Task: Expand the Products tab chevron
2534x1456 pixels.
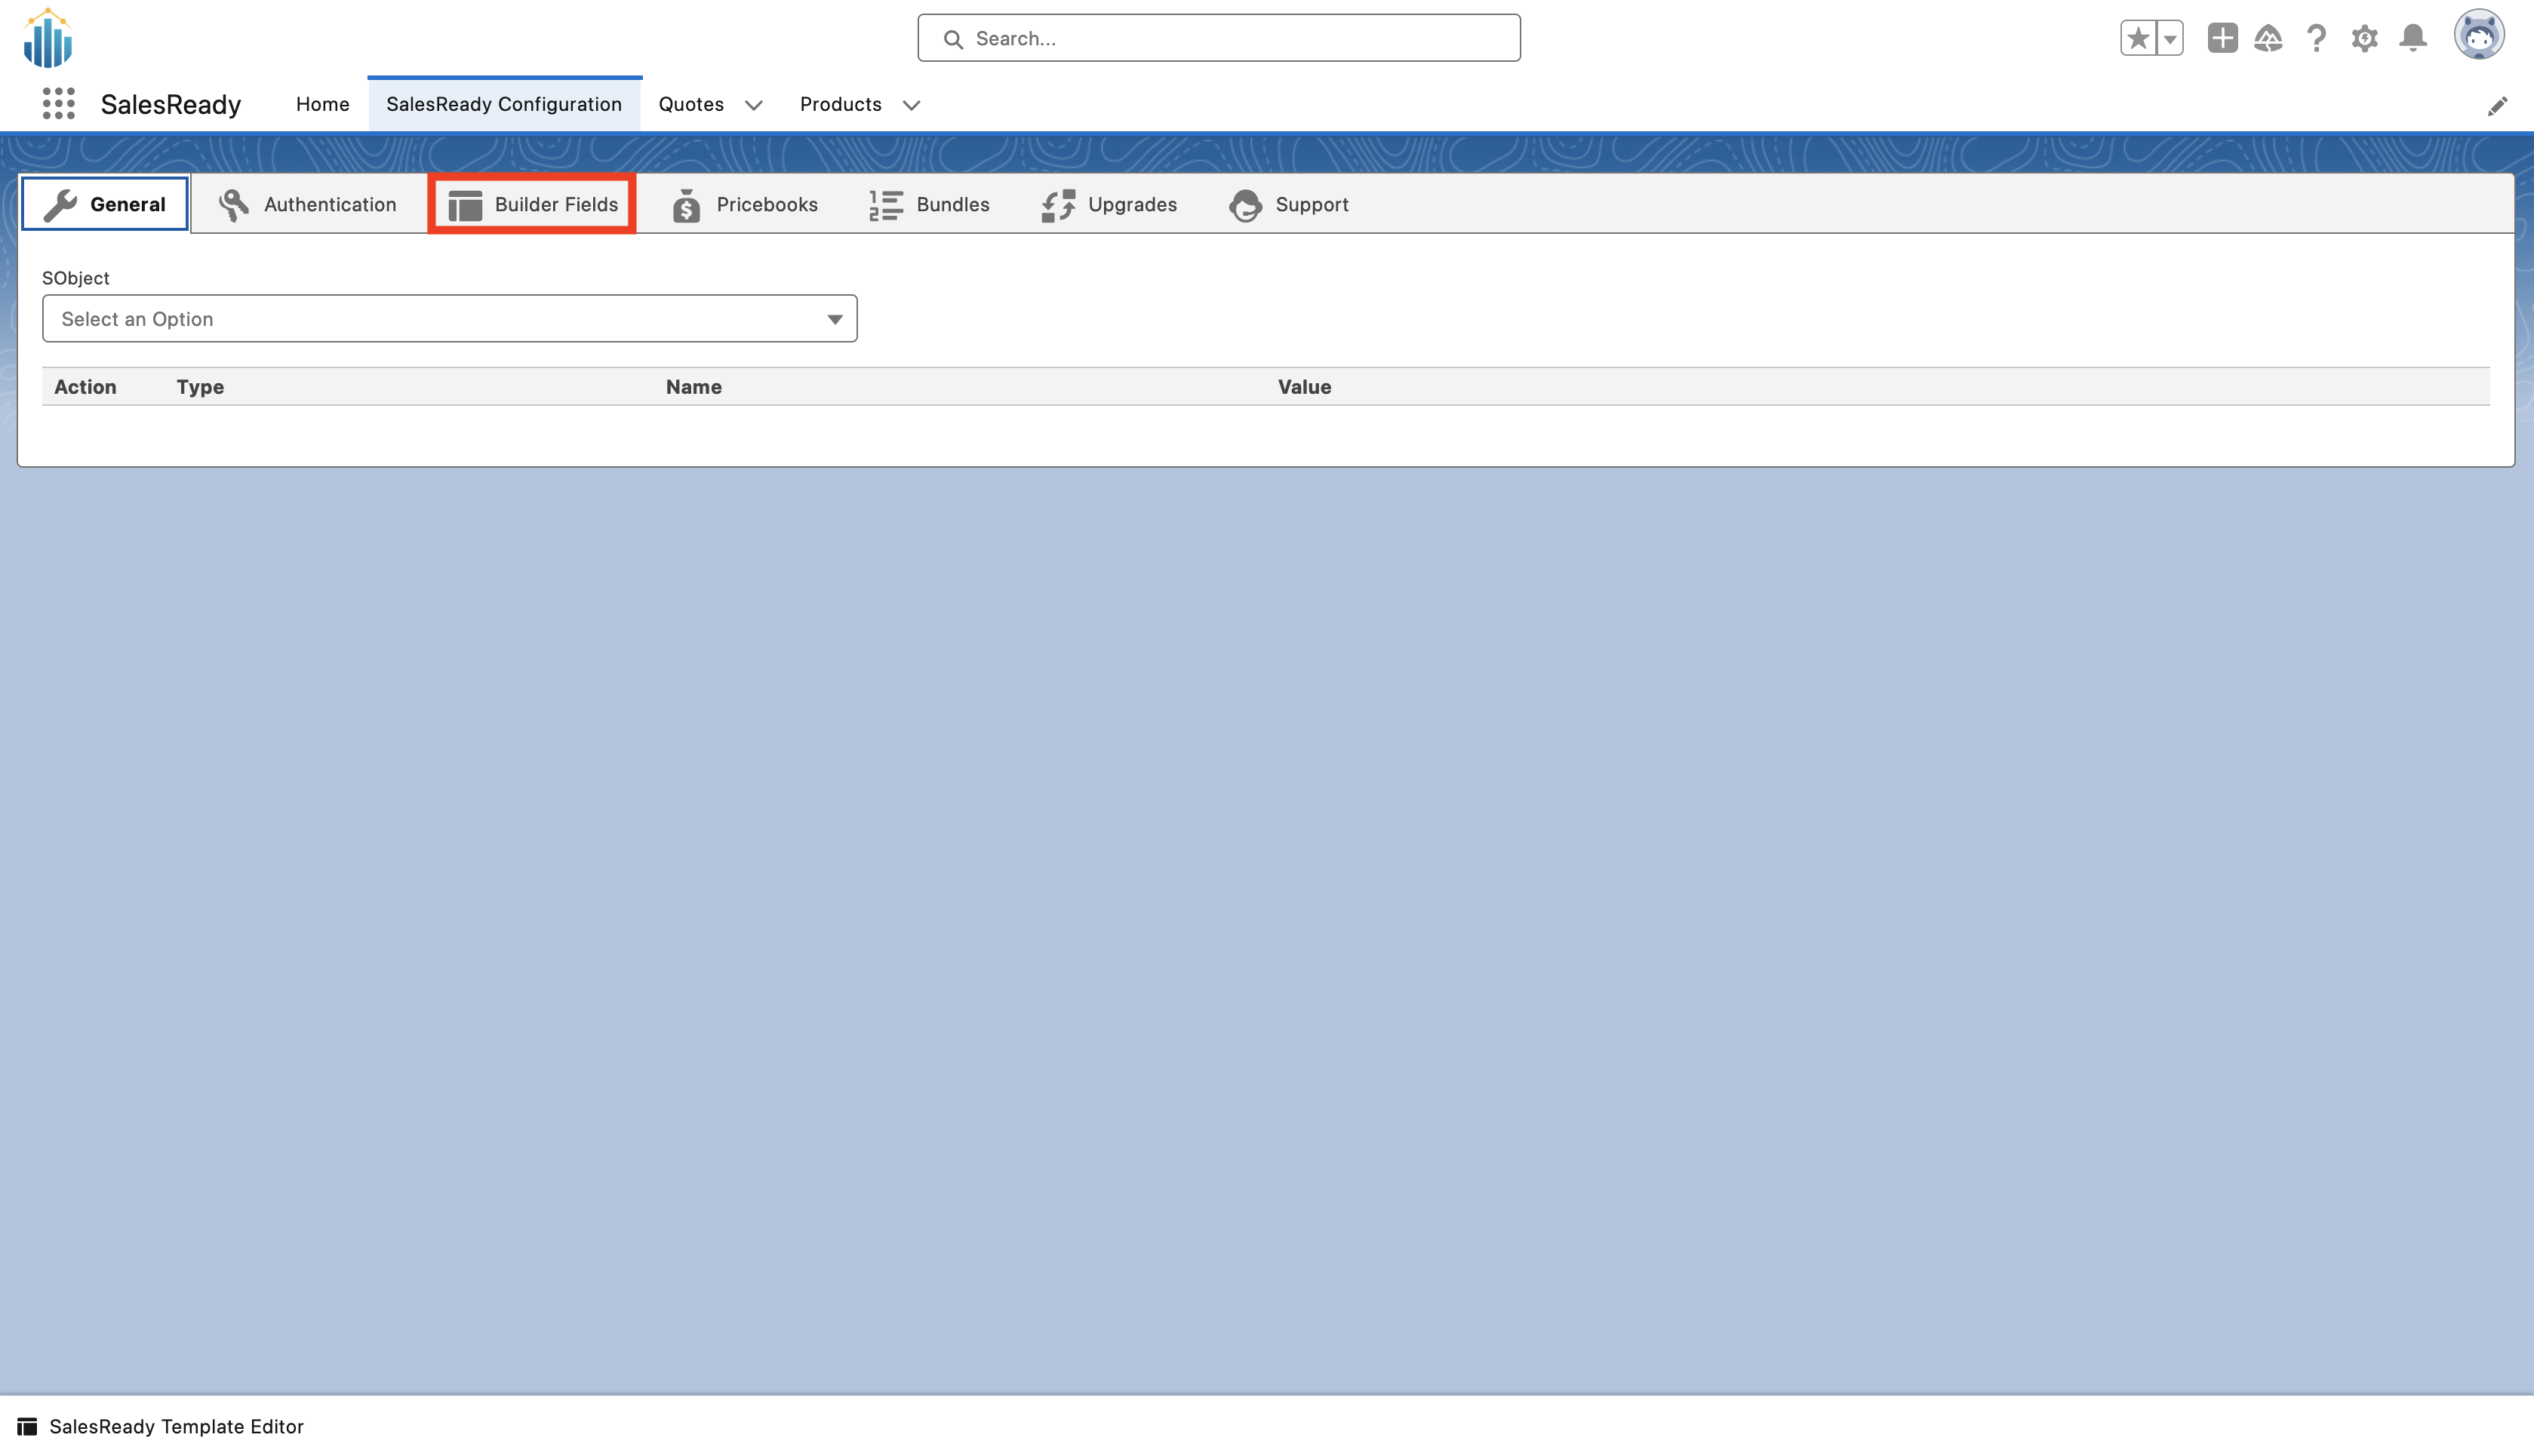Action: pyautogui.click(x=911, y=105)
